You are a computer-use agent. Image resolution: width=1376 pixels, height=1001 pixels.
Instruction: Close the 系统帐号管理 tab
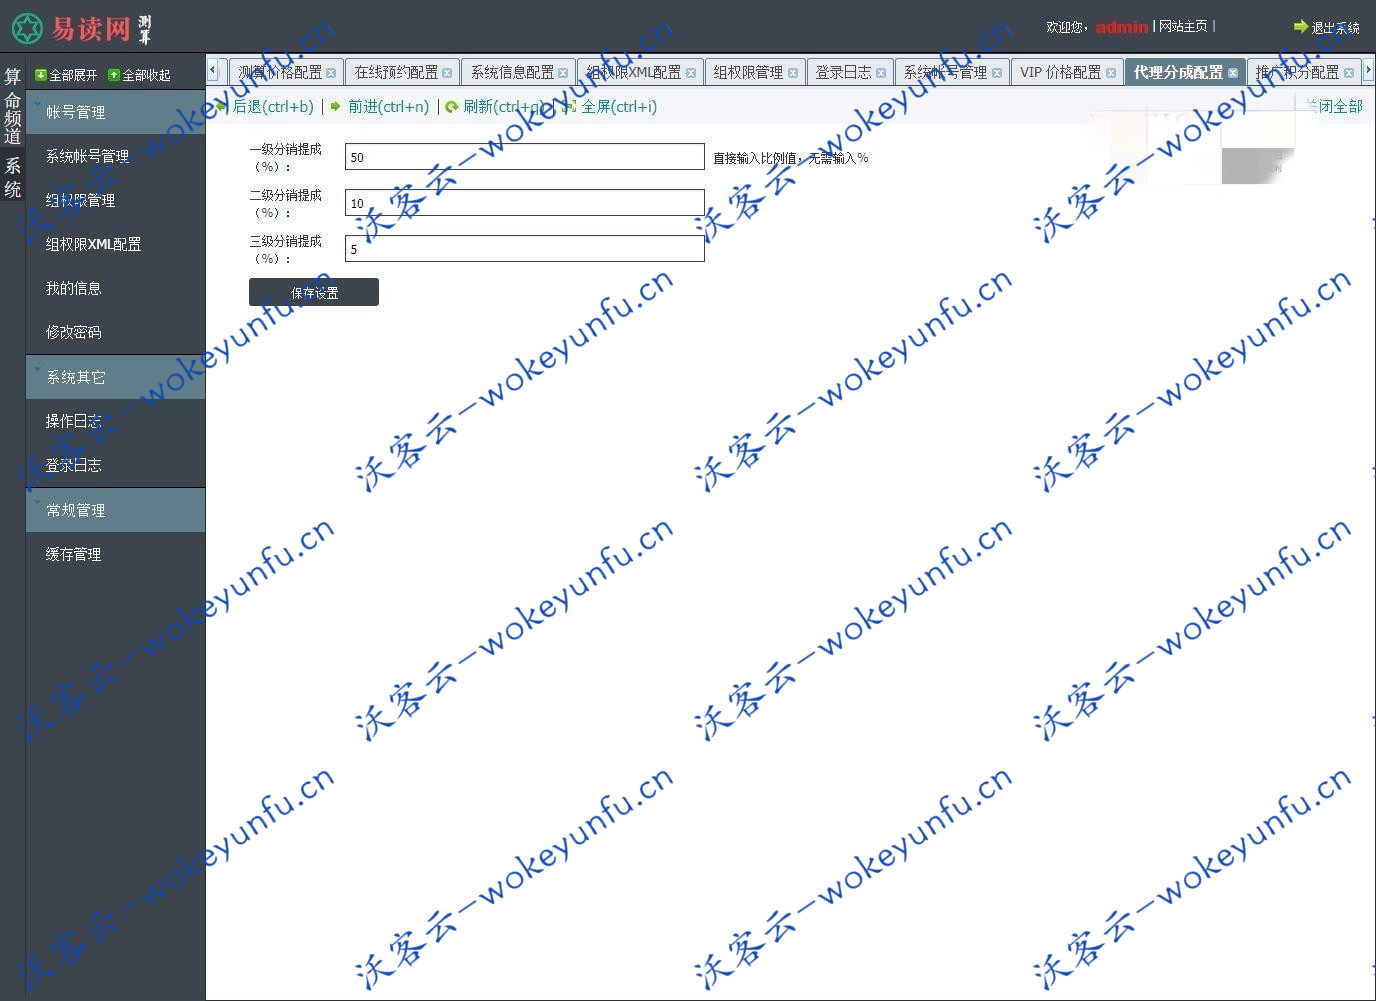tap(997, 73)
